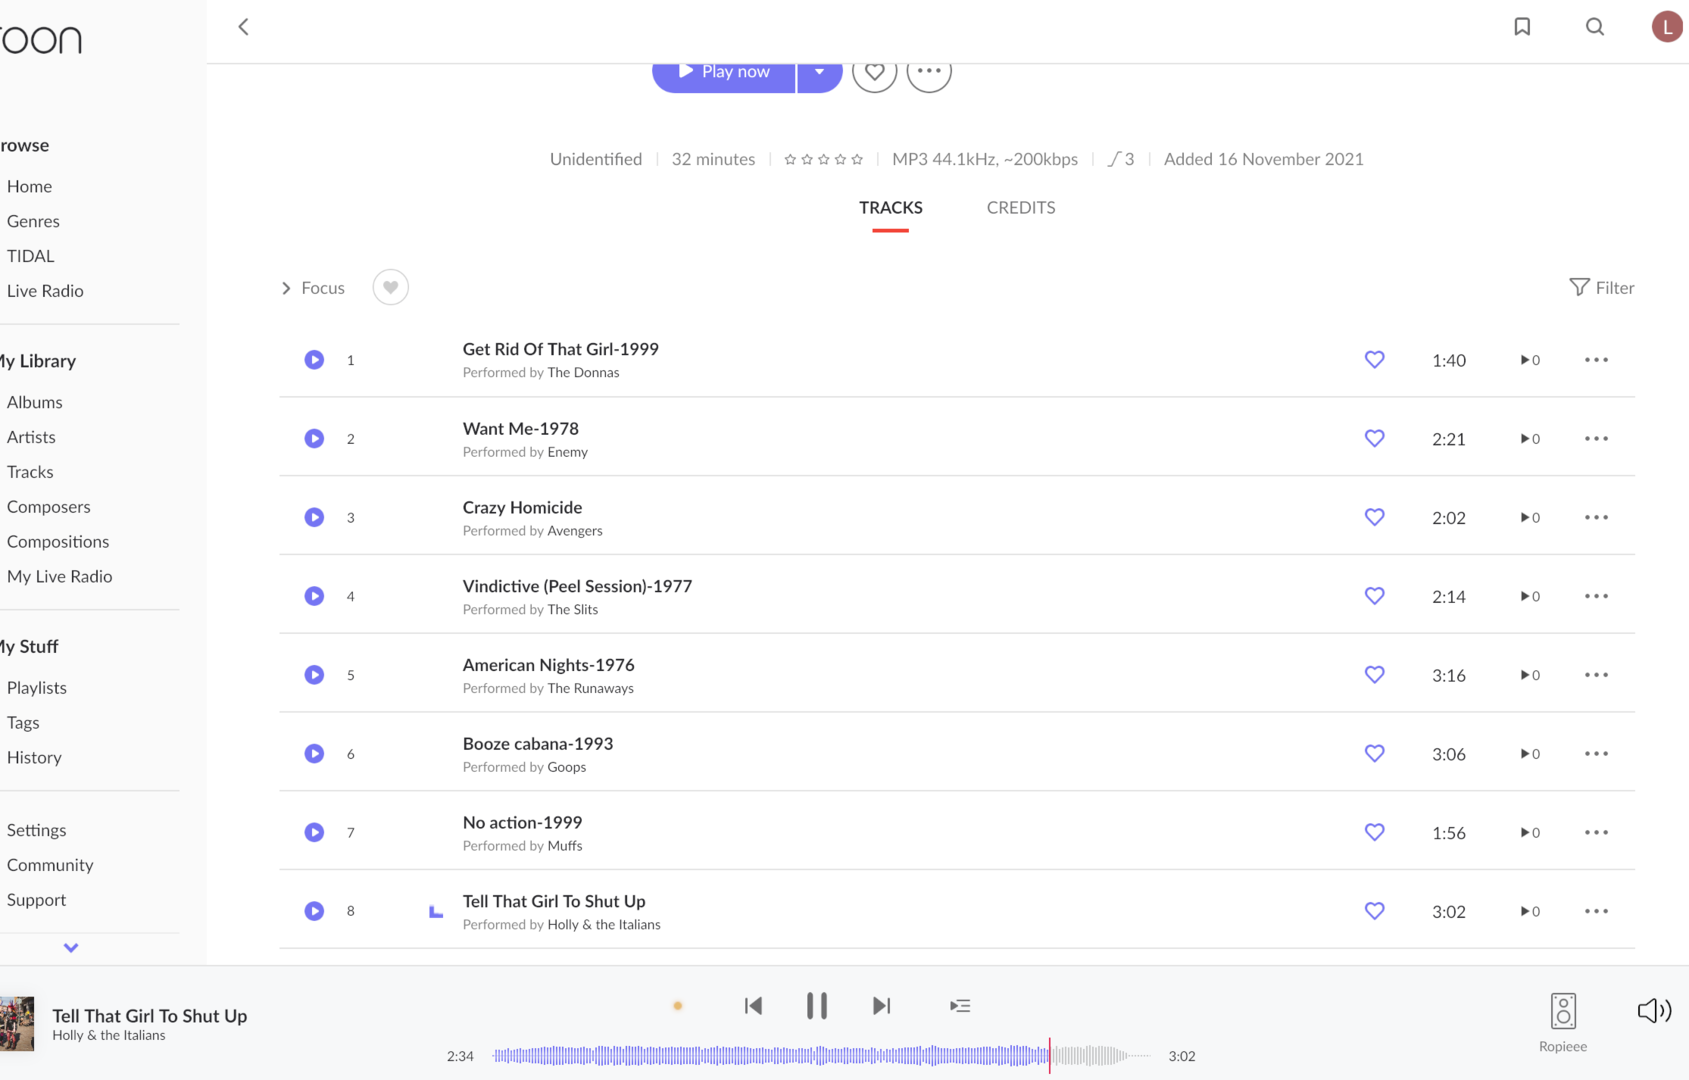This screenshot has width=1689, height=1080.
Task: Open TIDAL in sidebar
Action: pyautogui.click(x=30, y=257)
